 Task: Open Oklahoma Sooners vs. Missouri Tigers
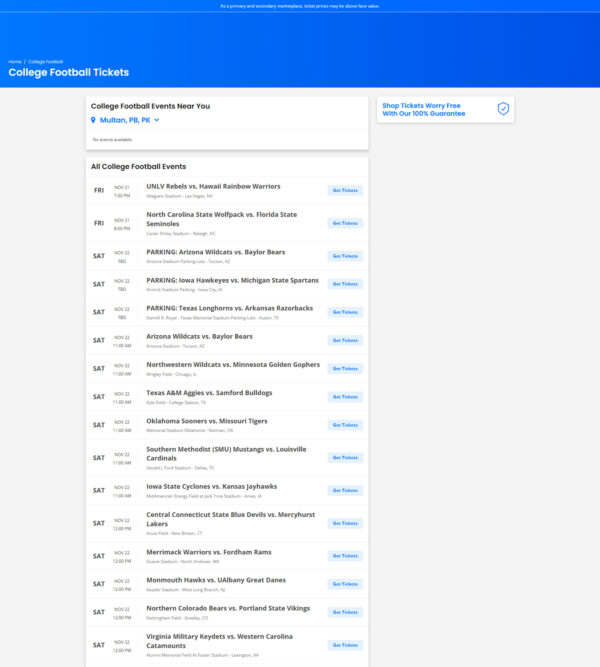click(207, 421)
